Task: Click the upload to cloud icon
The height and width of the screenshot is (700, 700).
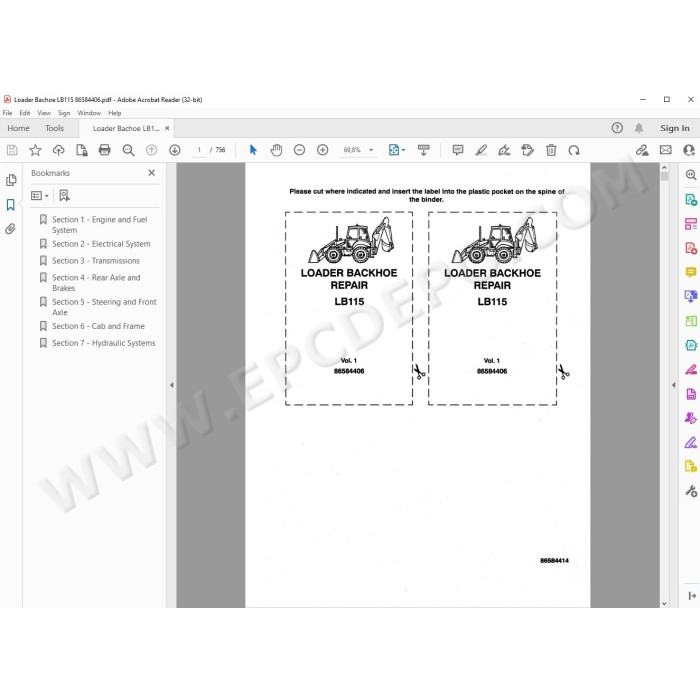Action: [58, 150]
